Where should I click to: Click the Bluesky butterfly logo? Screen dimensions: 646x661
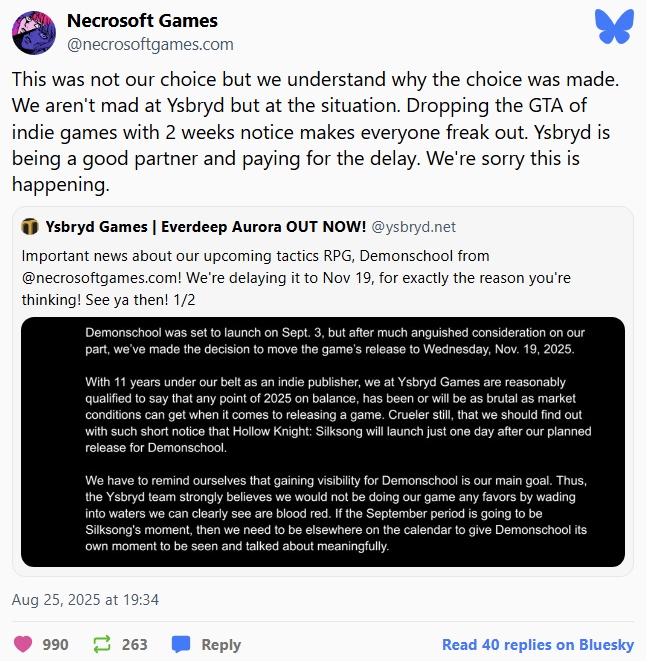pyautogui.click(x=614, y=26)
